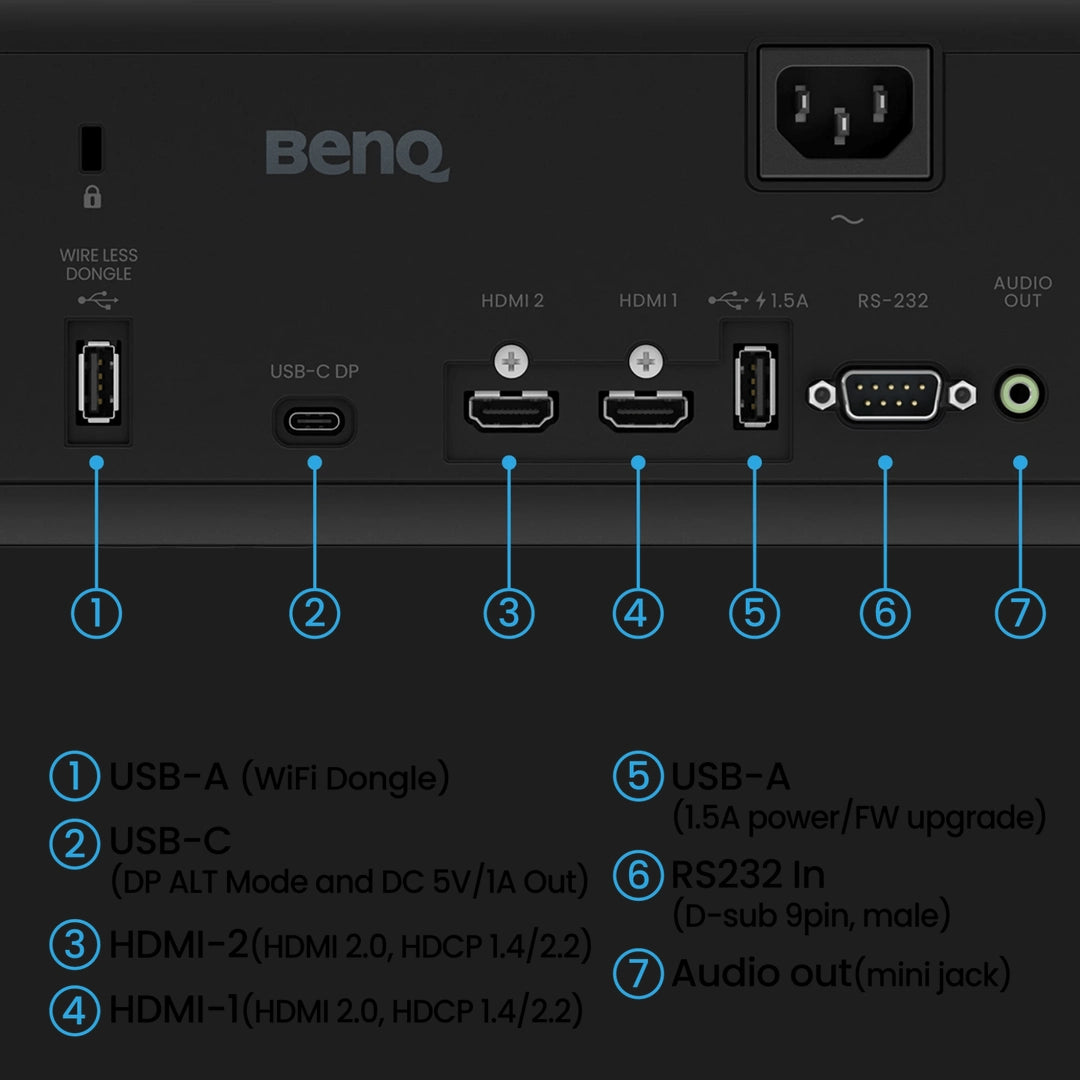Click the RS-232 serial connector
The image size is (1080, 1080).
[x=891, y=395]
